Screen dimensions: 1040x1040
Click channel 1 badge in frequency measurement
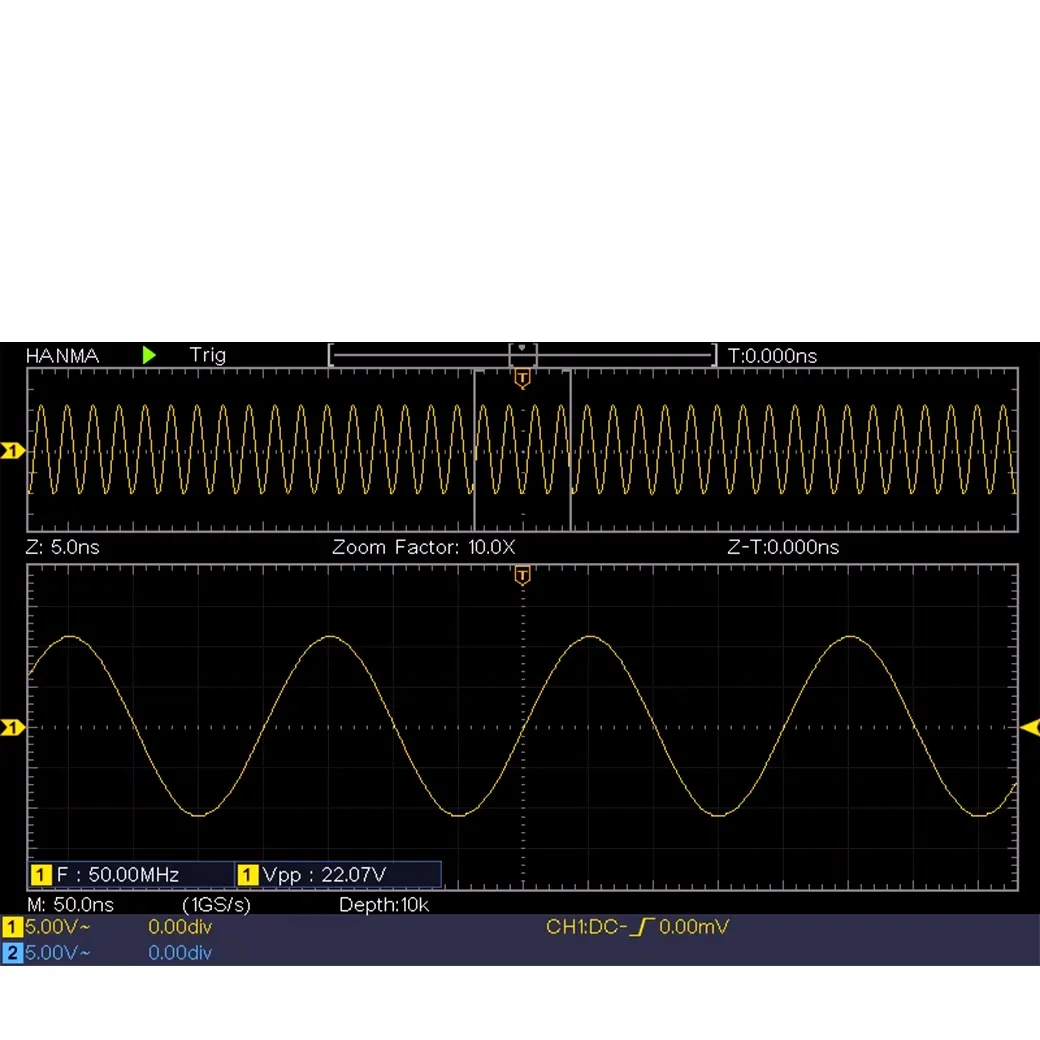41,876
